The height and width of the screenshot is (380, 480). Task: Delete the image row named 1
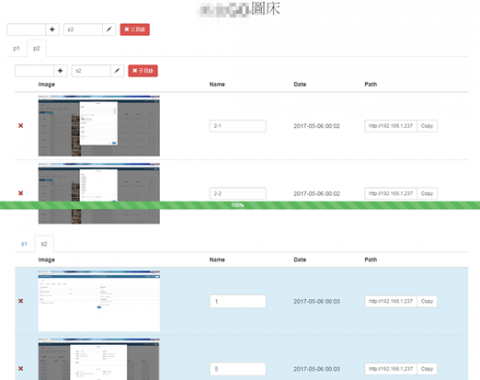pyautogui.click(x=21, y=301)
